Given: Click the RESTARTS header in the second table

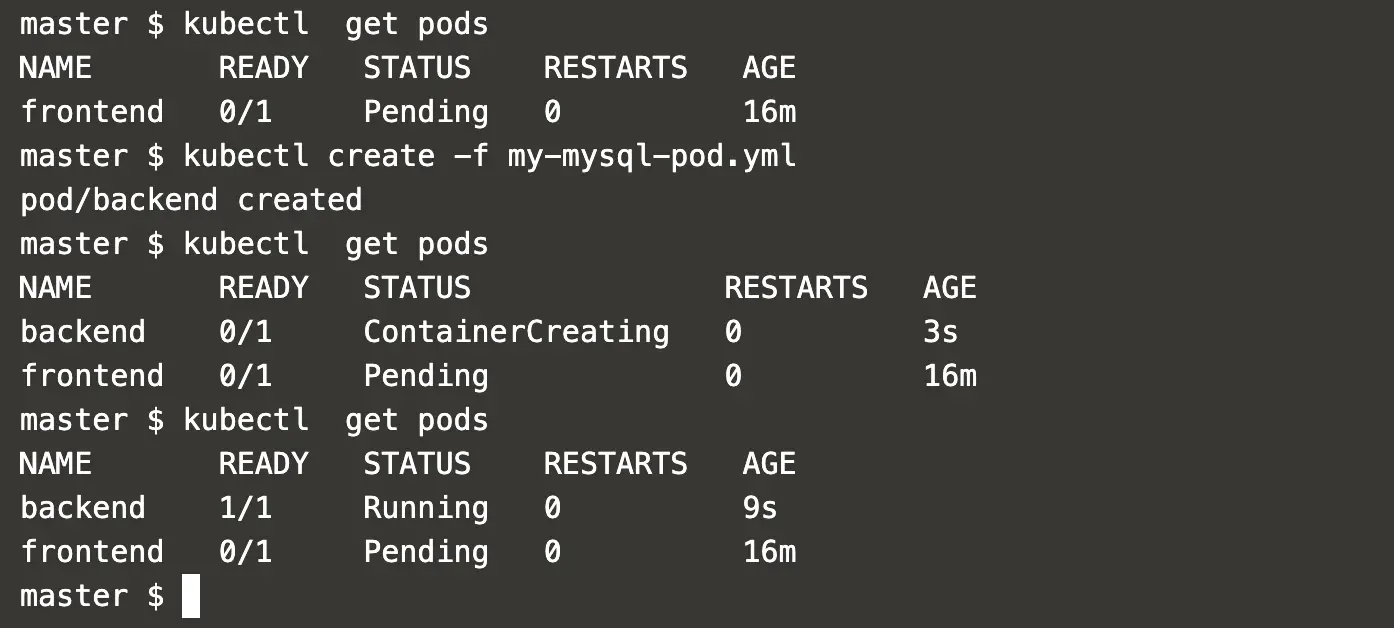Looking at the screenshot, I should [796, 288].
